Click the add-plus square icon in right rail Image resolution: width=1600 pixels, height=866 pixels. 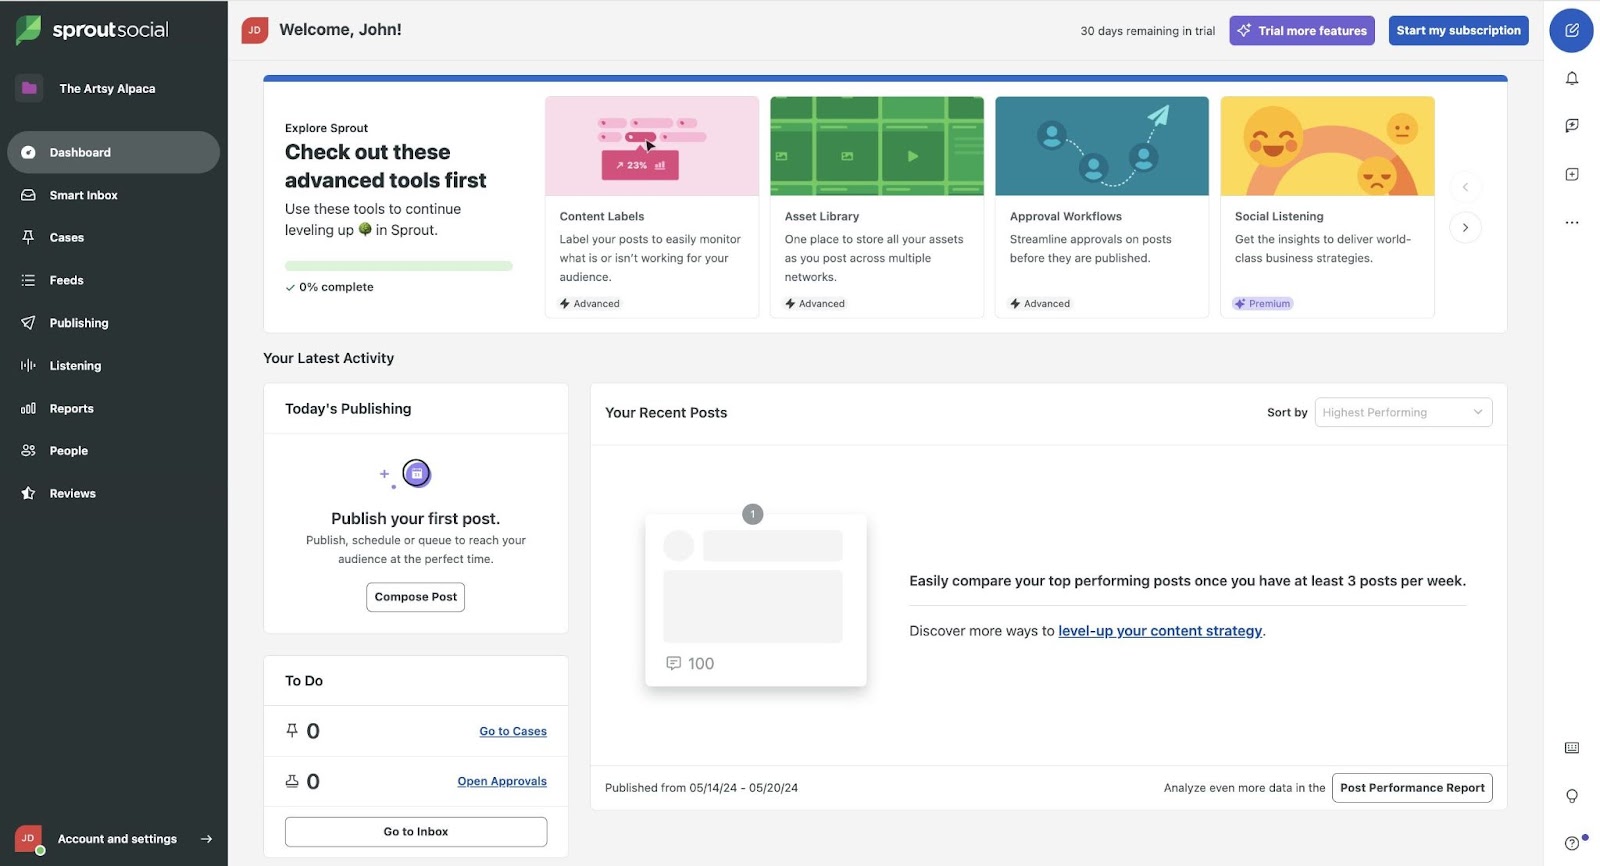[x=1572, y=174]
